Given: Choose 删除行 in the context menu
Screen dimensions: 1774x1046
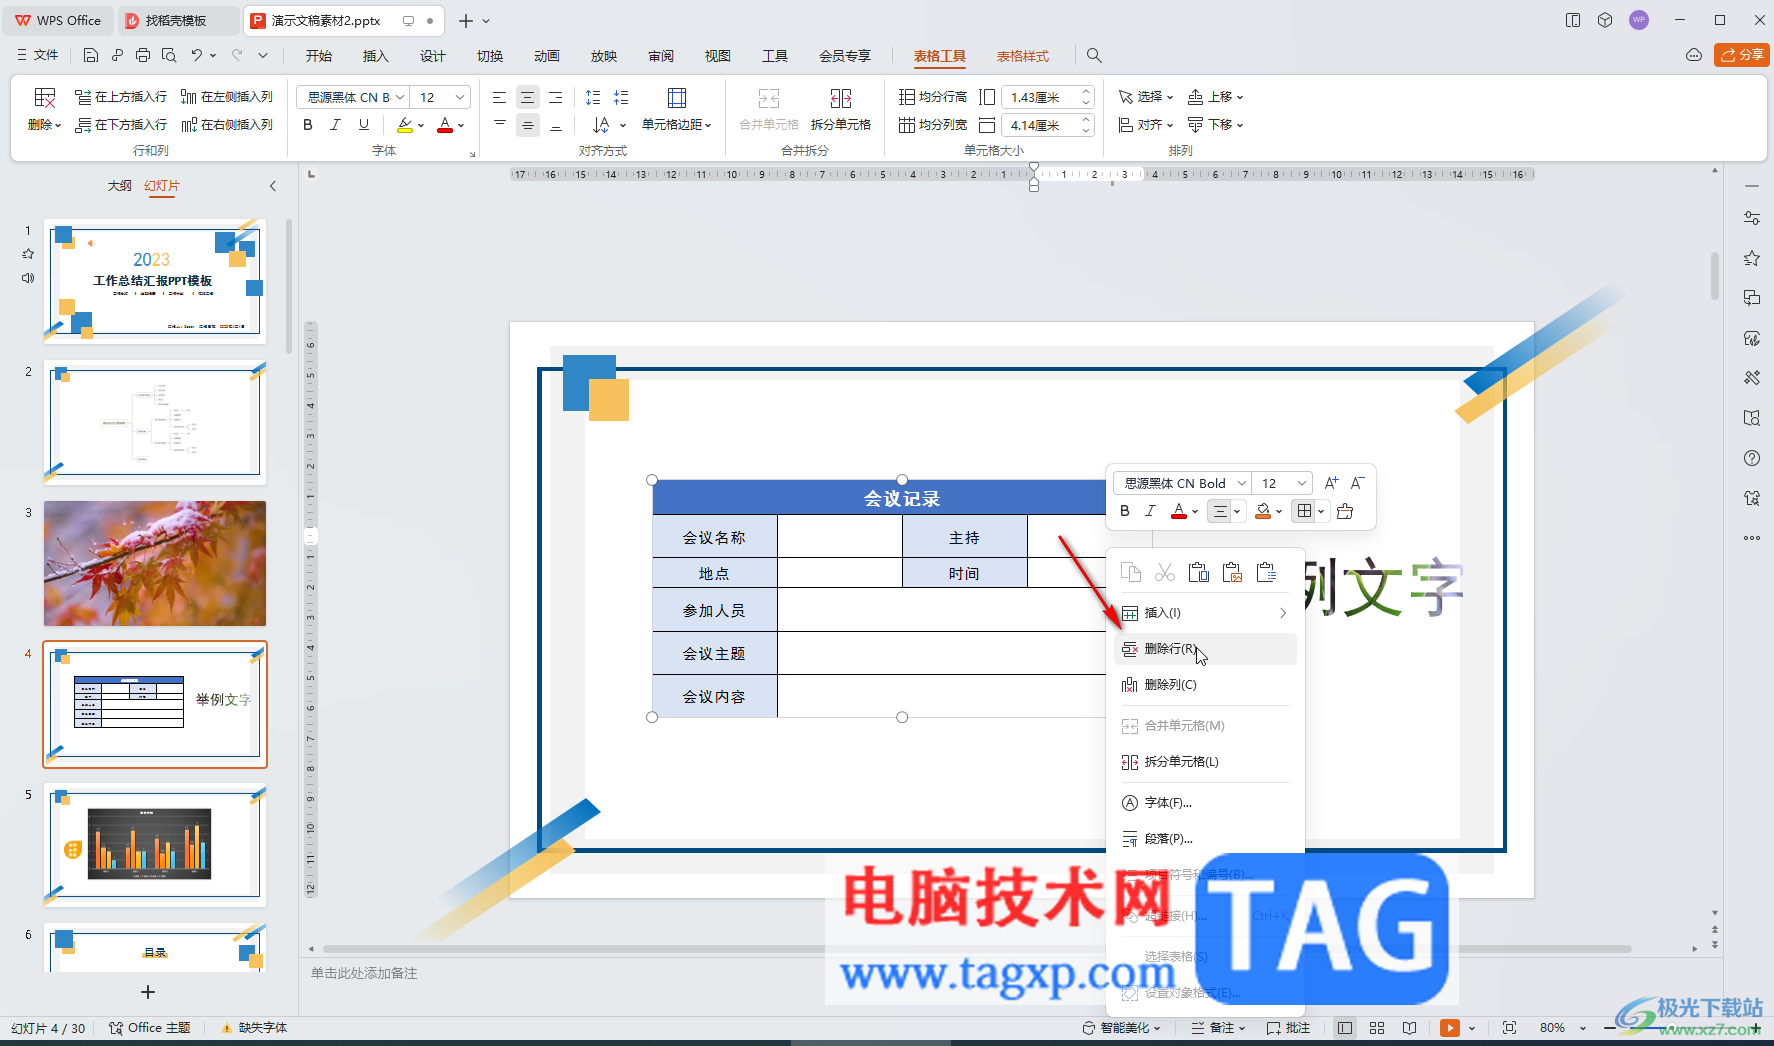Looking at the screenshot, I should tap(1205, 649).
